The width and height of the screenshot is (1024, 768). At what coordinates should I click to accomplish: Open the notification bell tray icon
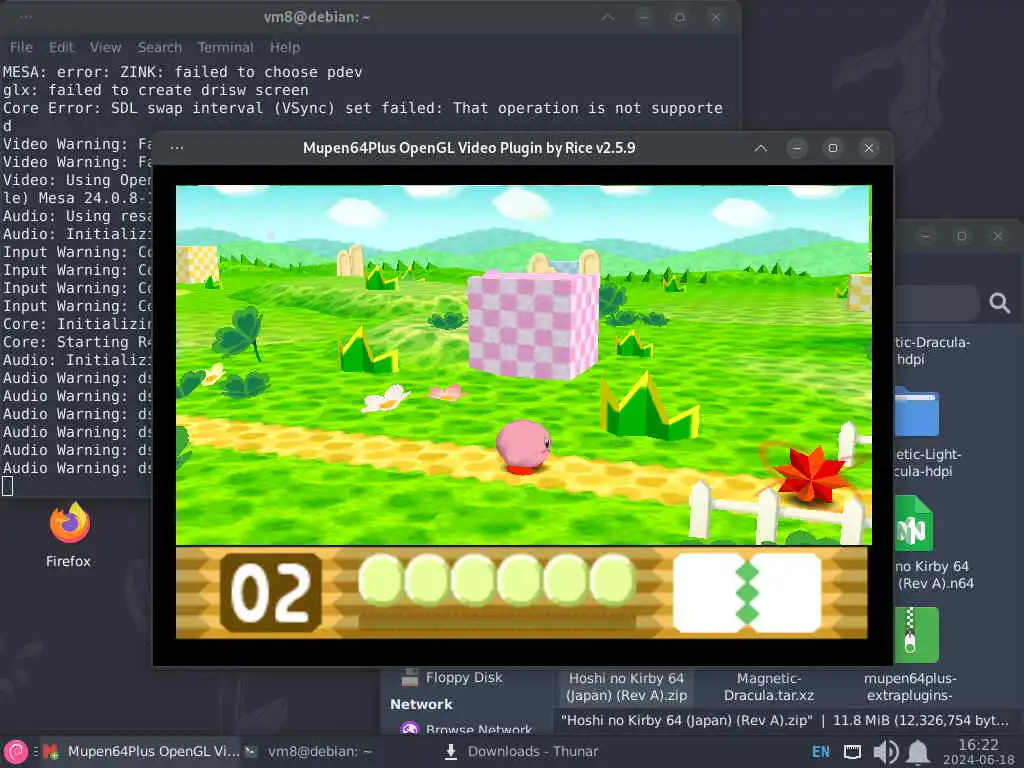918,752
